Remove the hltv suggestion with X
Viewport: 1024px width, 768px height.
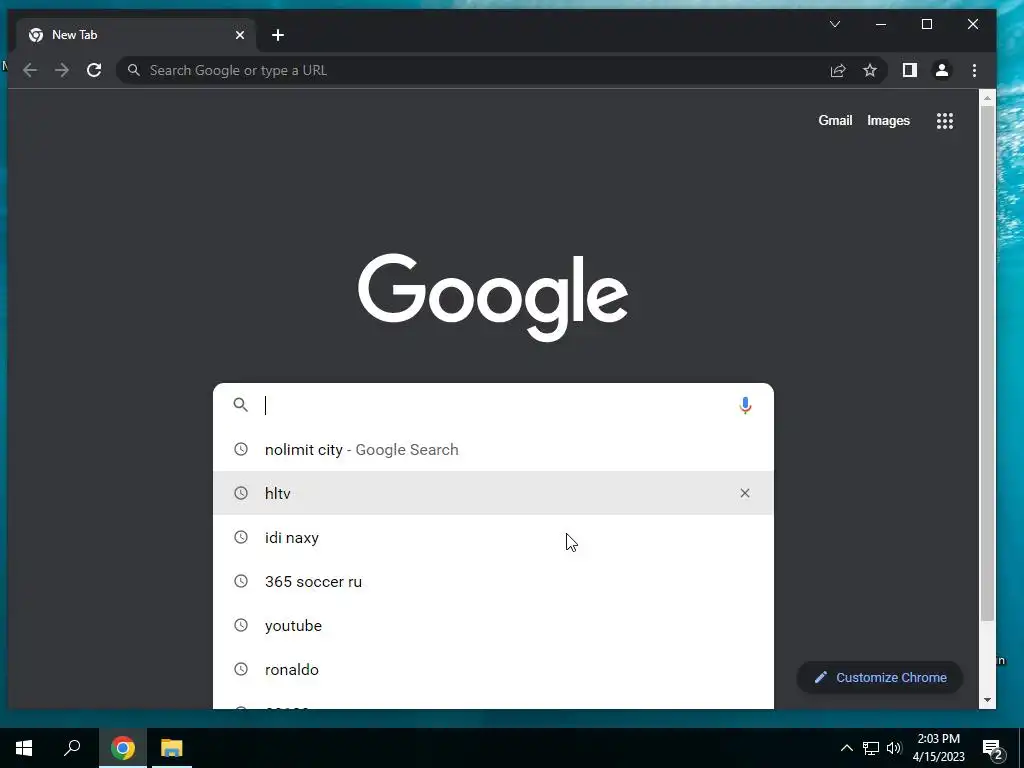click(744, 493)
